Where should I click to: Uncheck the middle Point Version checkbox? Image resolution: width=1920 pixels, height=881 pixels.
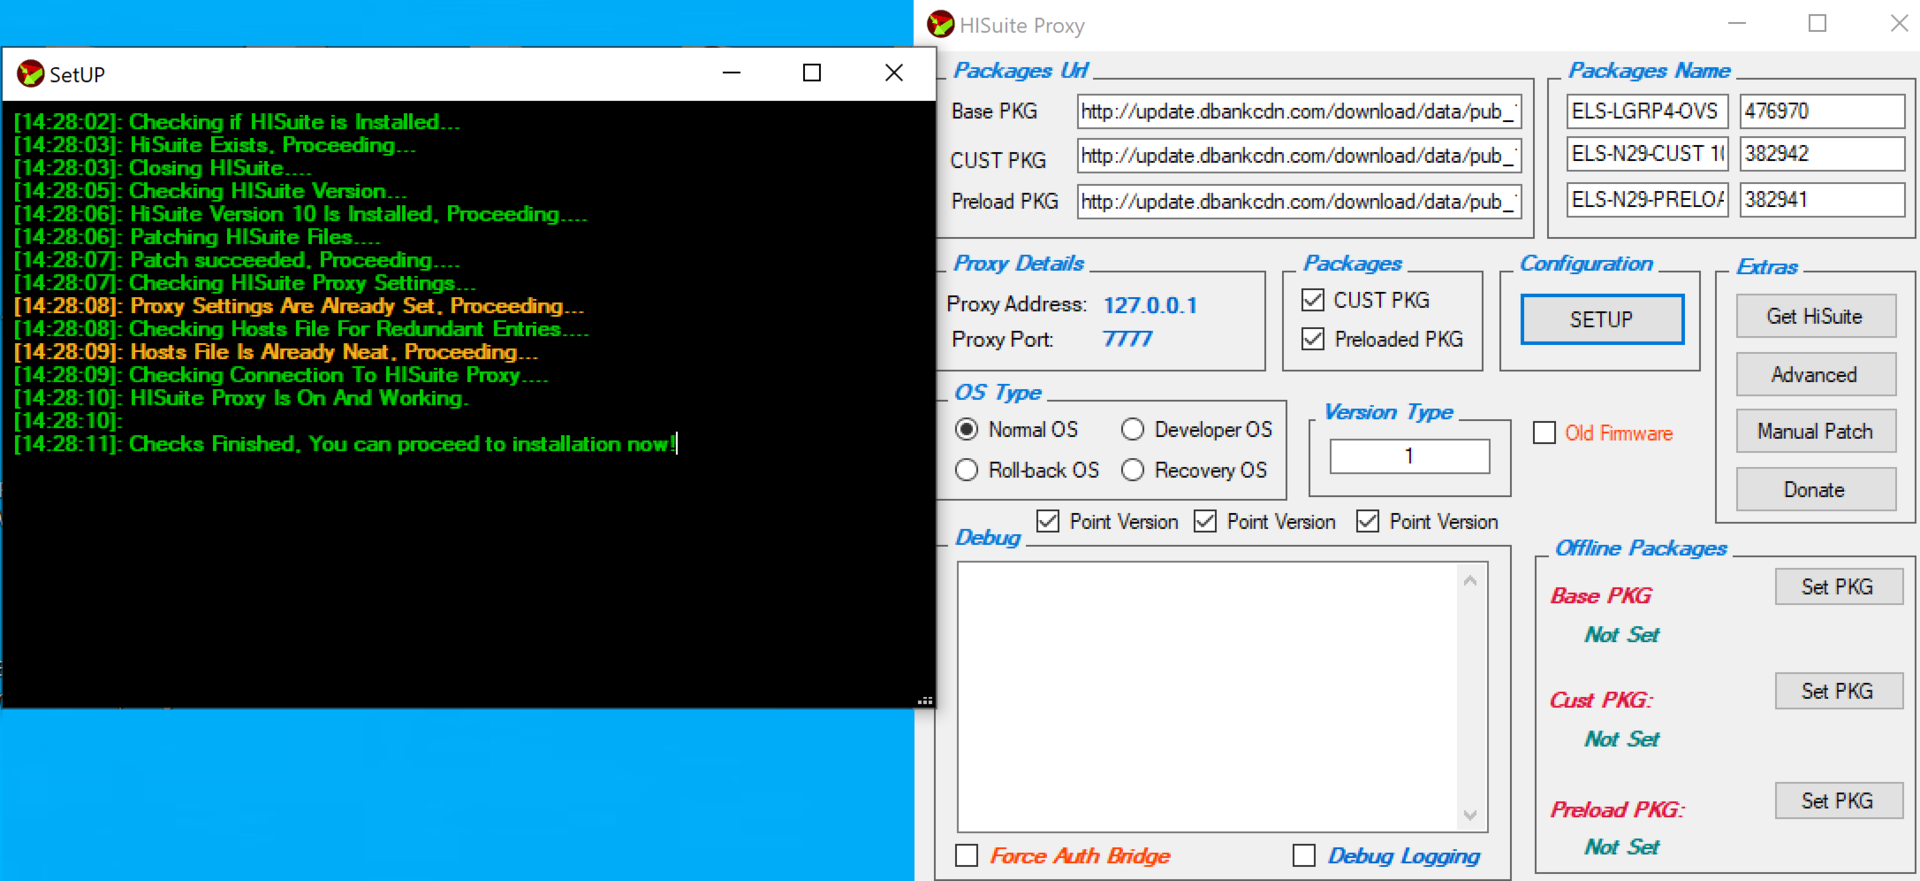1205,521
